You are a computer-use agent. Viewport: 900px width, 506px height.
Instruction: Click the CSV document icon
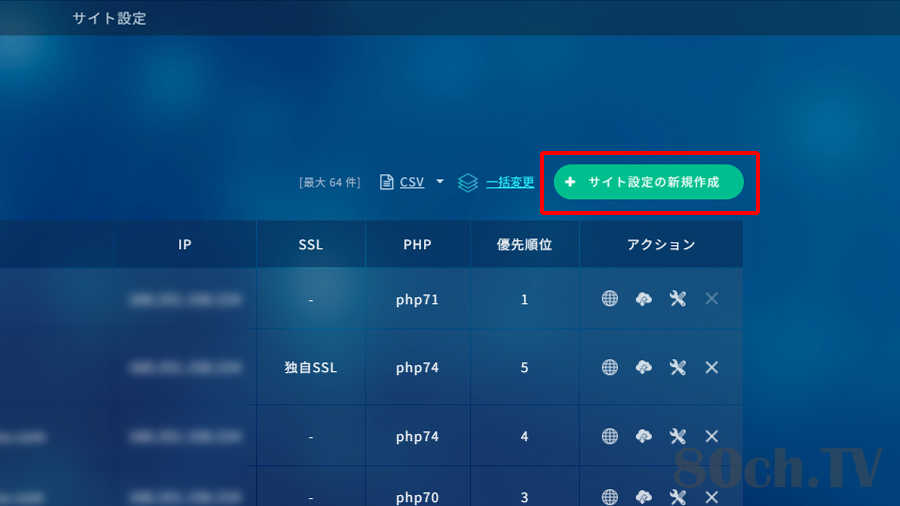[x=386, y=182]
